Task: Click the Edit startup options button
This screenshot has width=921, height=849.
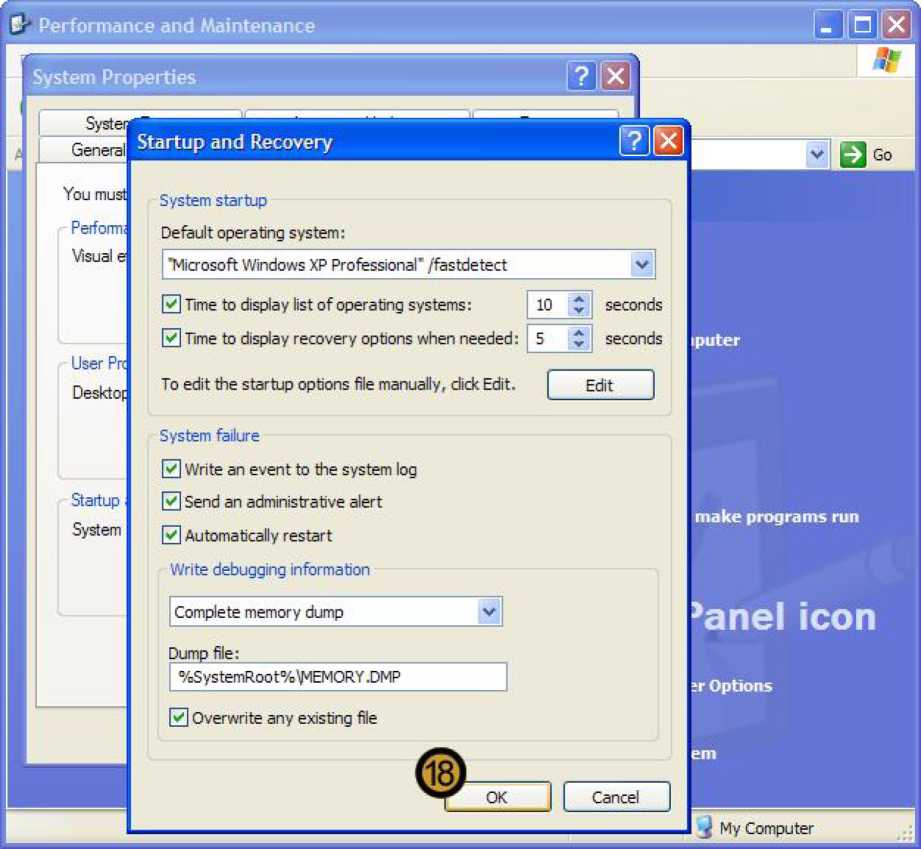Action: point(600,385)
